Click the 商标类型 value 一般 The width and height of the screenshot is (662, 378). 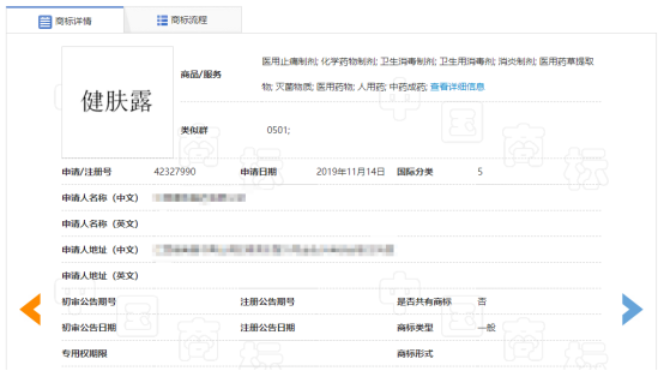coord(486,327)
